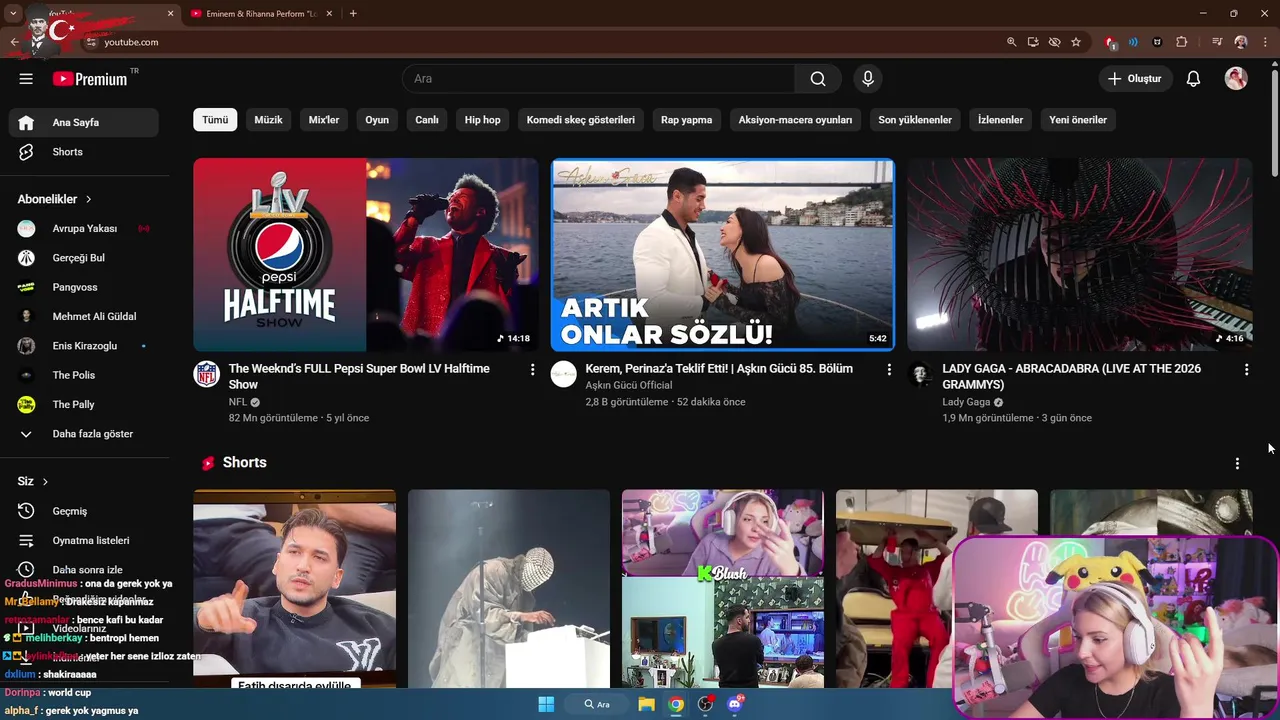Viewport: 1280px width, 720px height.
Task: Switch to Eminem & Rihanna browser tab
Action: (x=262, y=14)
